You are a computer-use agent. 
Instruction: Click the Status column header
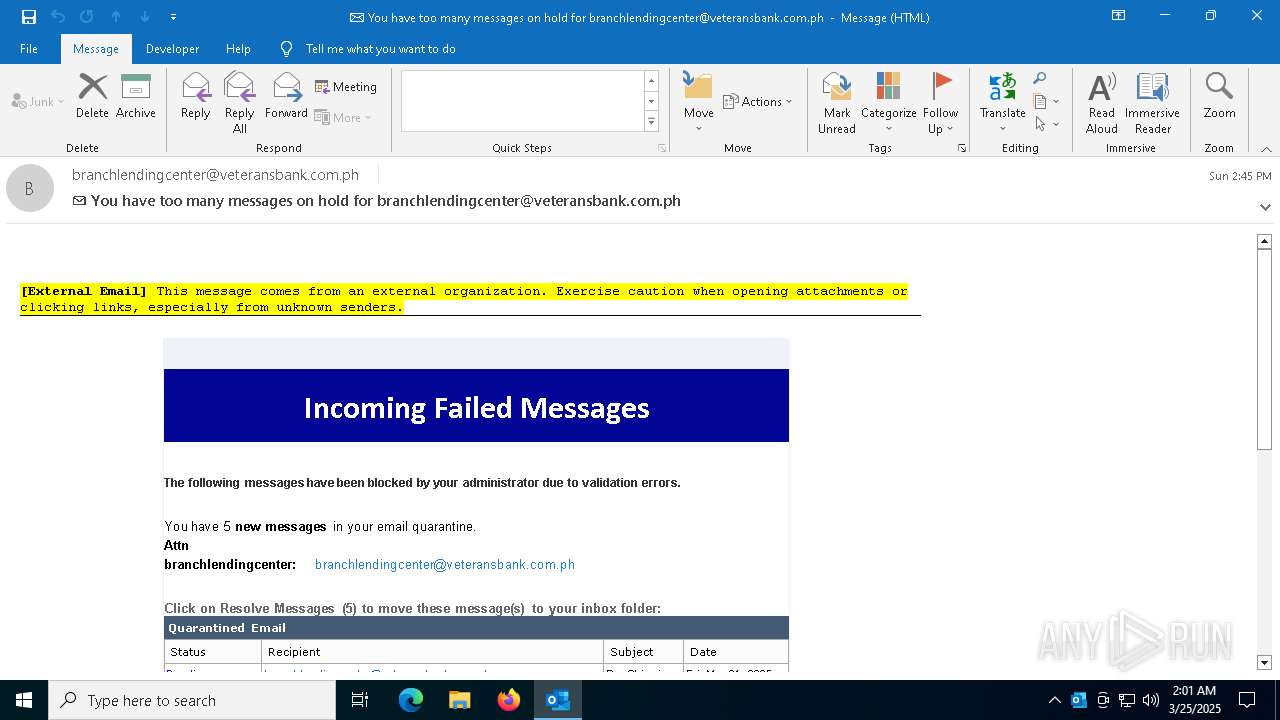tap(213, 652)
